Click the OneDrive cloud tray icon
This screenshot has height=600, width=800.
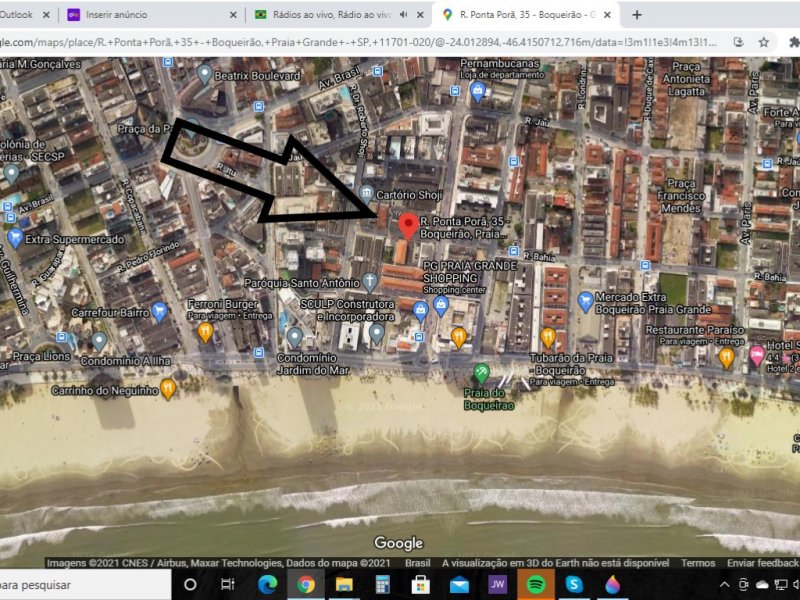coord(762,585)
